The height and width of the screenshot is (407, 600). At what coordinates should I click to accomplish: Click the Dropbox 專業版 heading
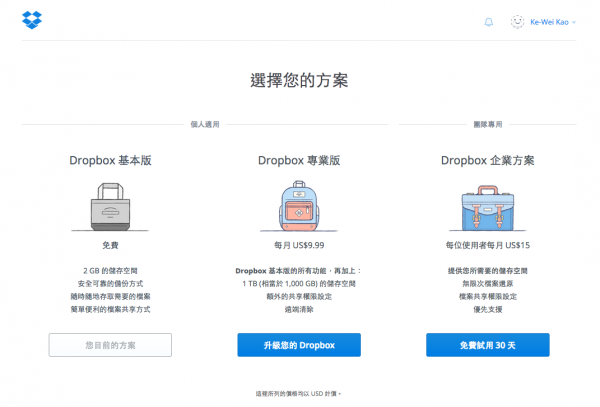[299, 160]
